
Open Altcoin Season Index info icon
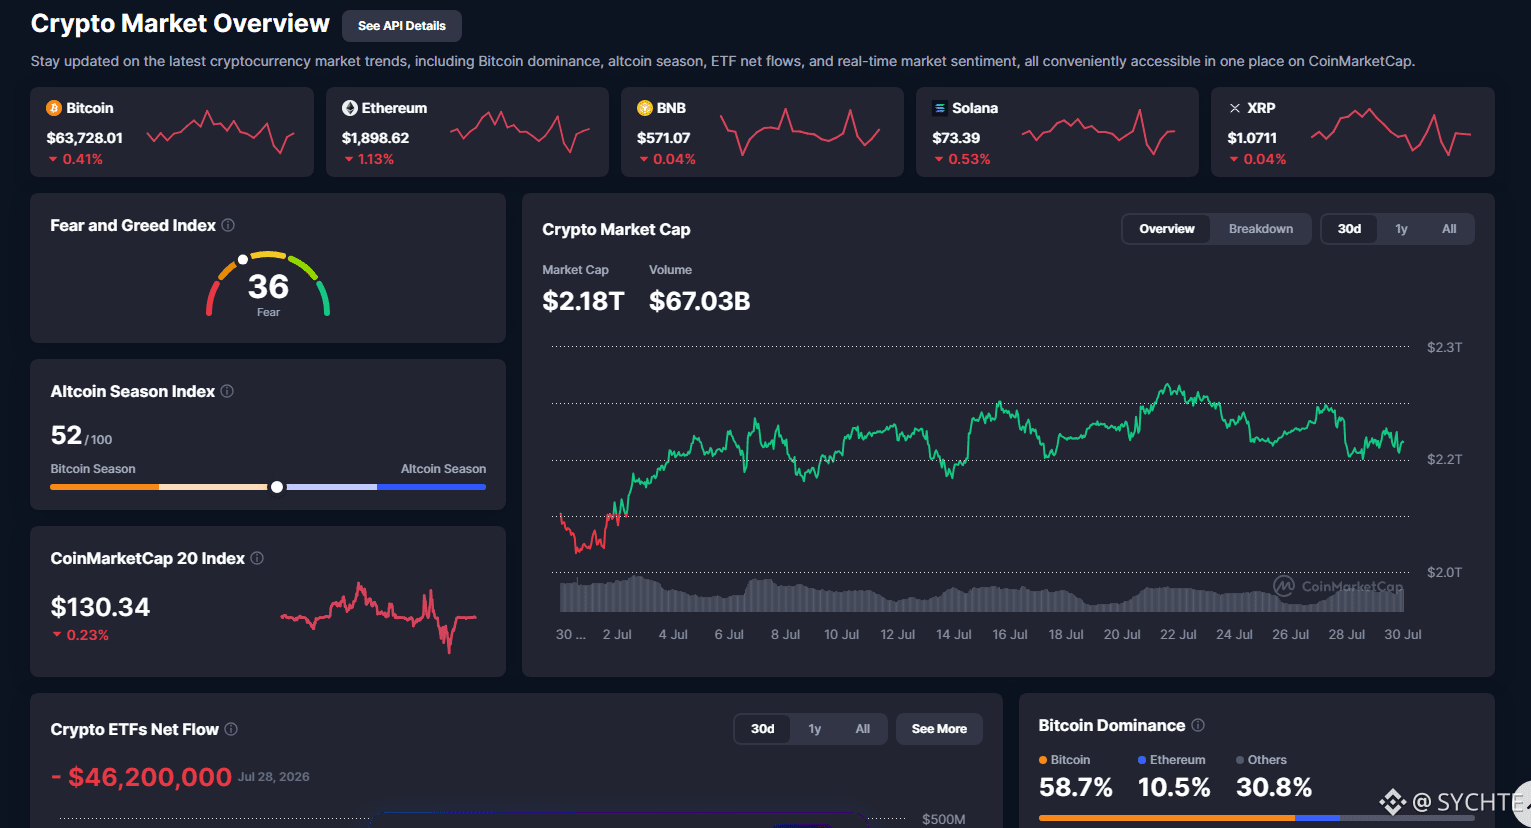(227, 391)
